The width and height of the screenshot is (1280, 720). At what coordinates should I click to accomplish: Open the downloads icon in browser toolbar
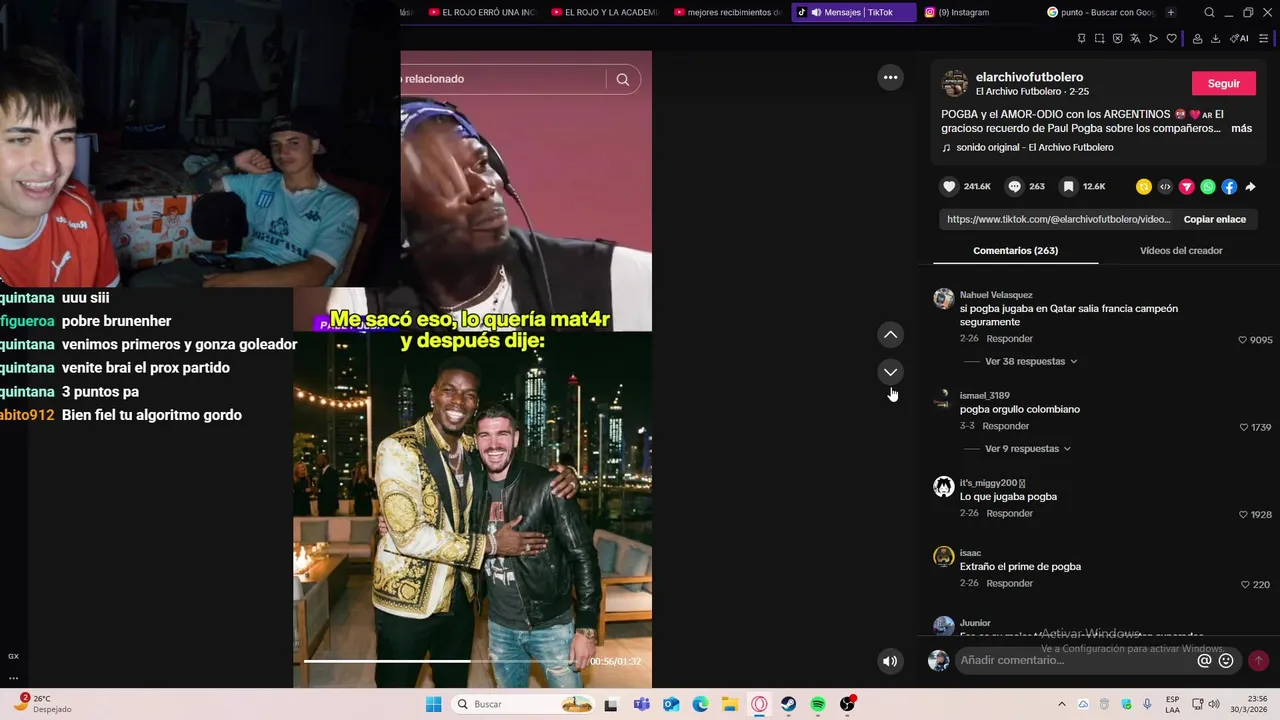pyautogui.click(x=1215, y=39)
